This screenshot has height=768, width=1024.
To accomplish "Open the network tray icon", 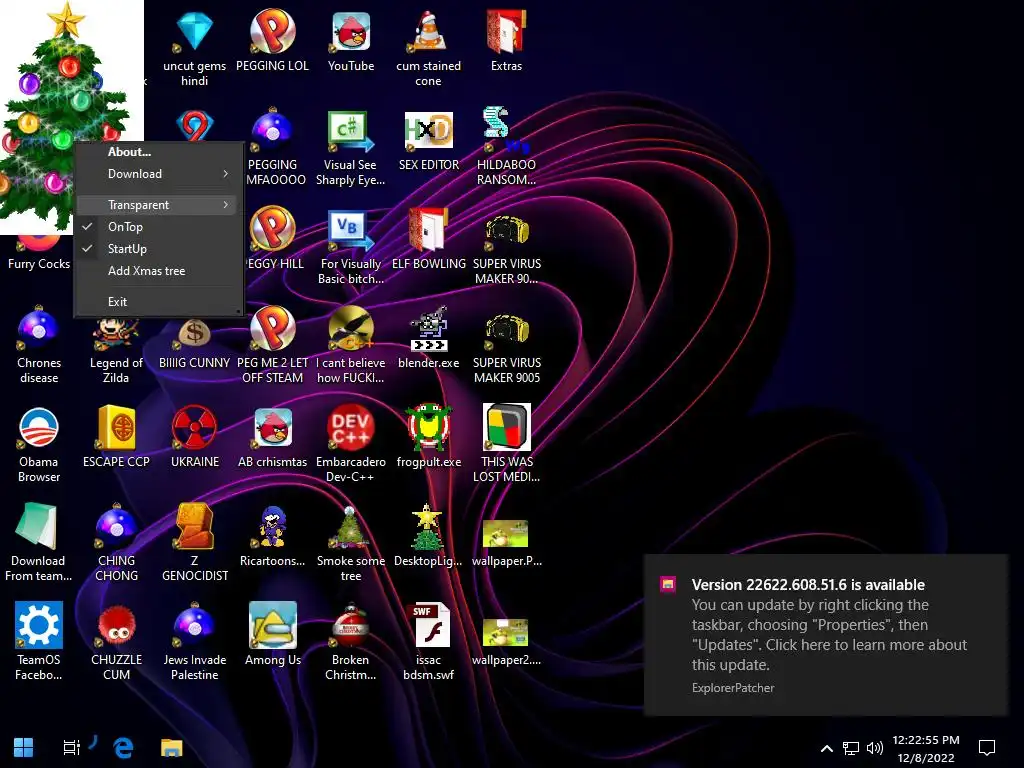I will (850, 748).
